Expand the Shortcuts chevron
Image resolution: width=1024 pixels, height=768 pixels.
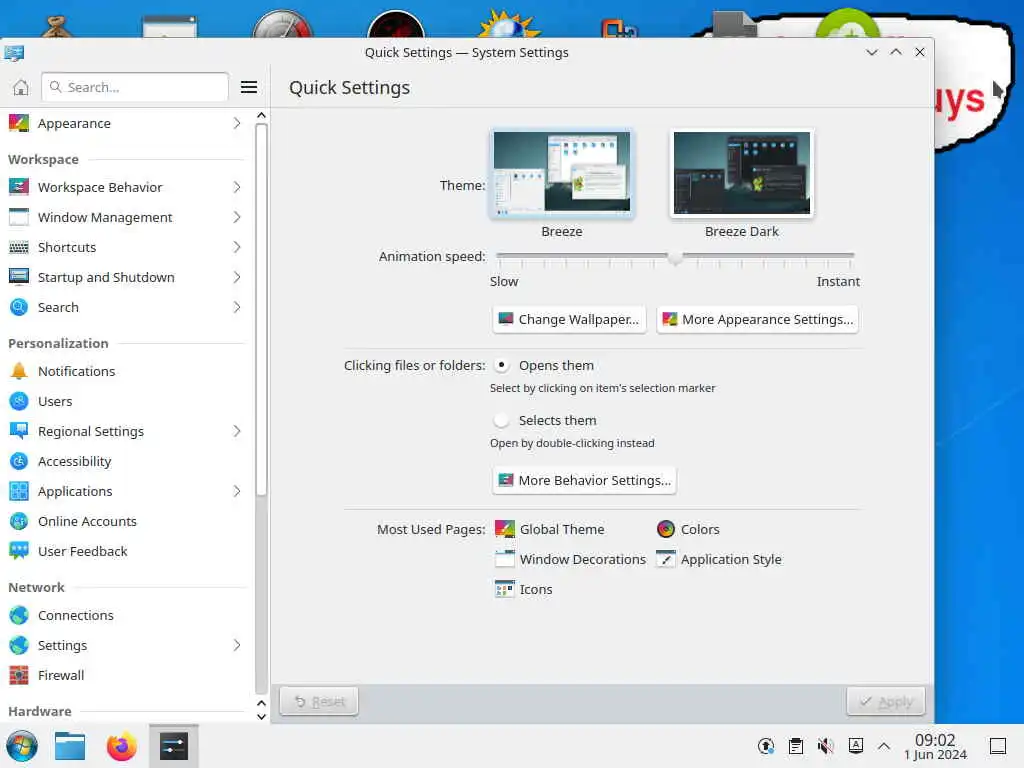point(237,247)
